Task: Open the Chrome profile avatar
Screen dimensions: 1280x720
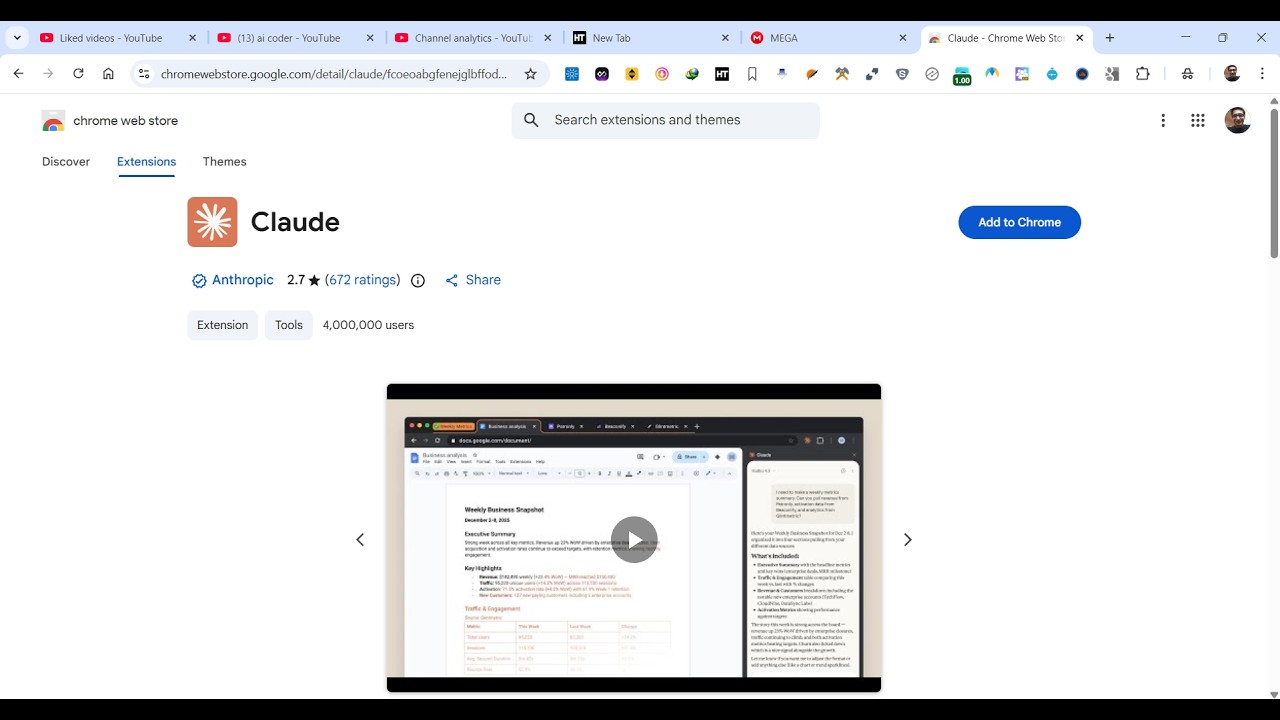Action: tap(1232, 74)
